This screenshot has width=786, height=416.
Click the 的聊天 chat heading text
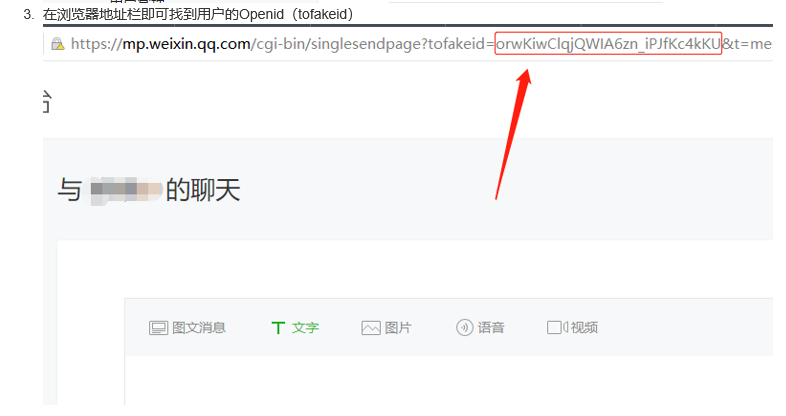(203, 190)
